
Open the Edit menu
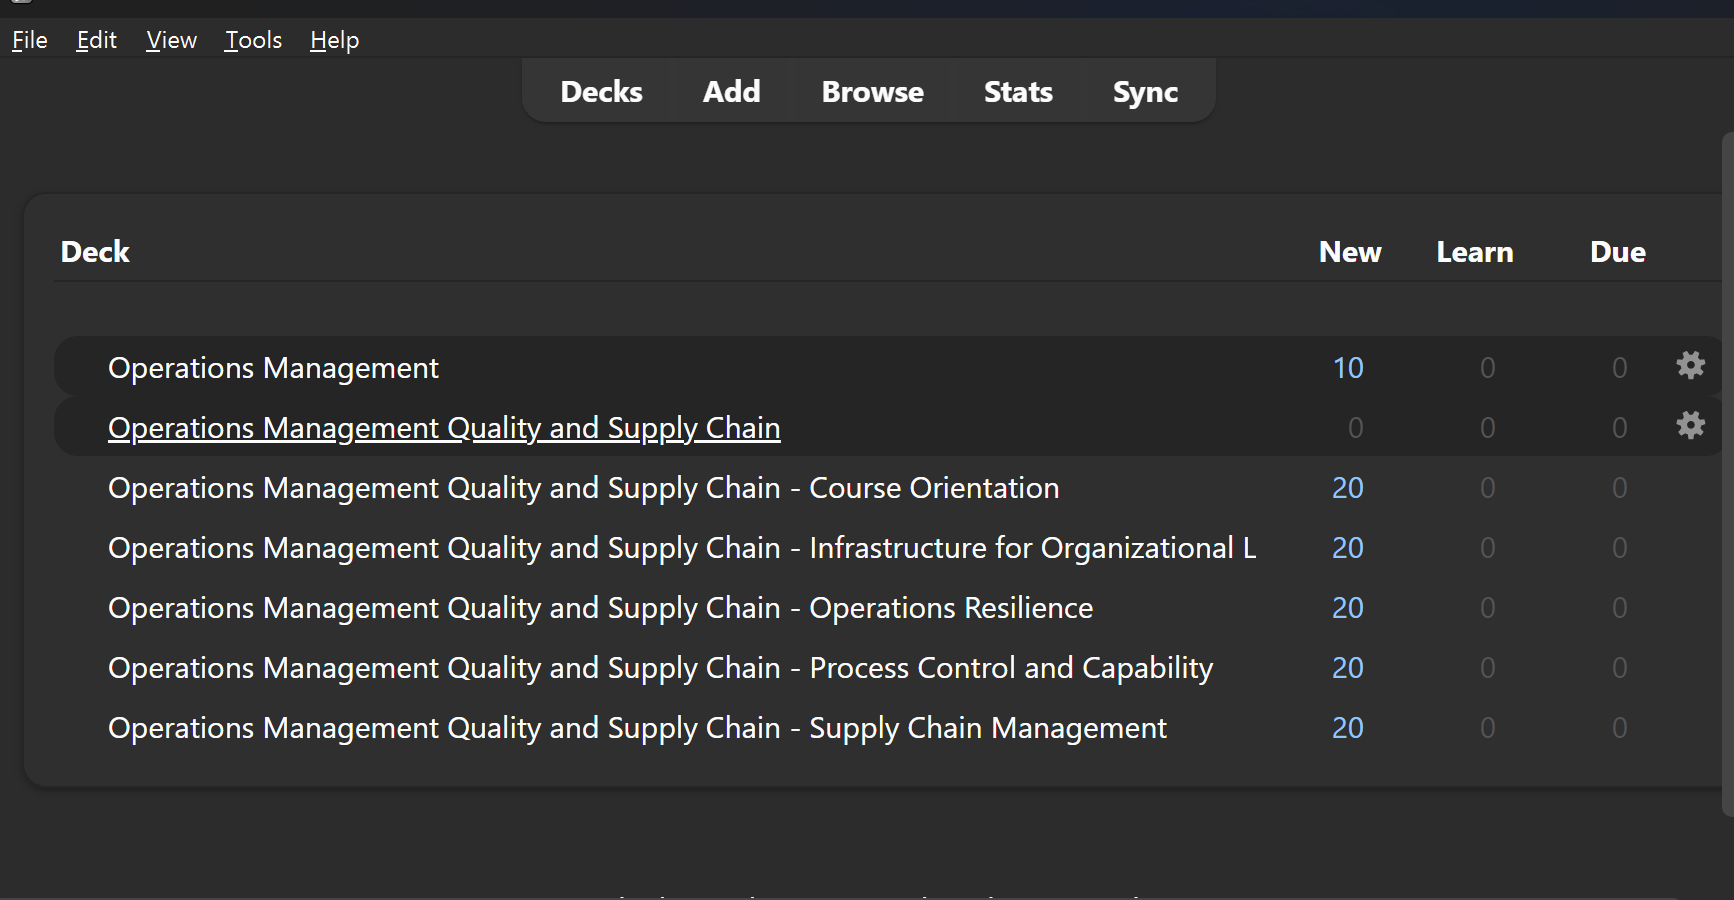click(97, 40)
